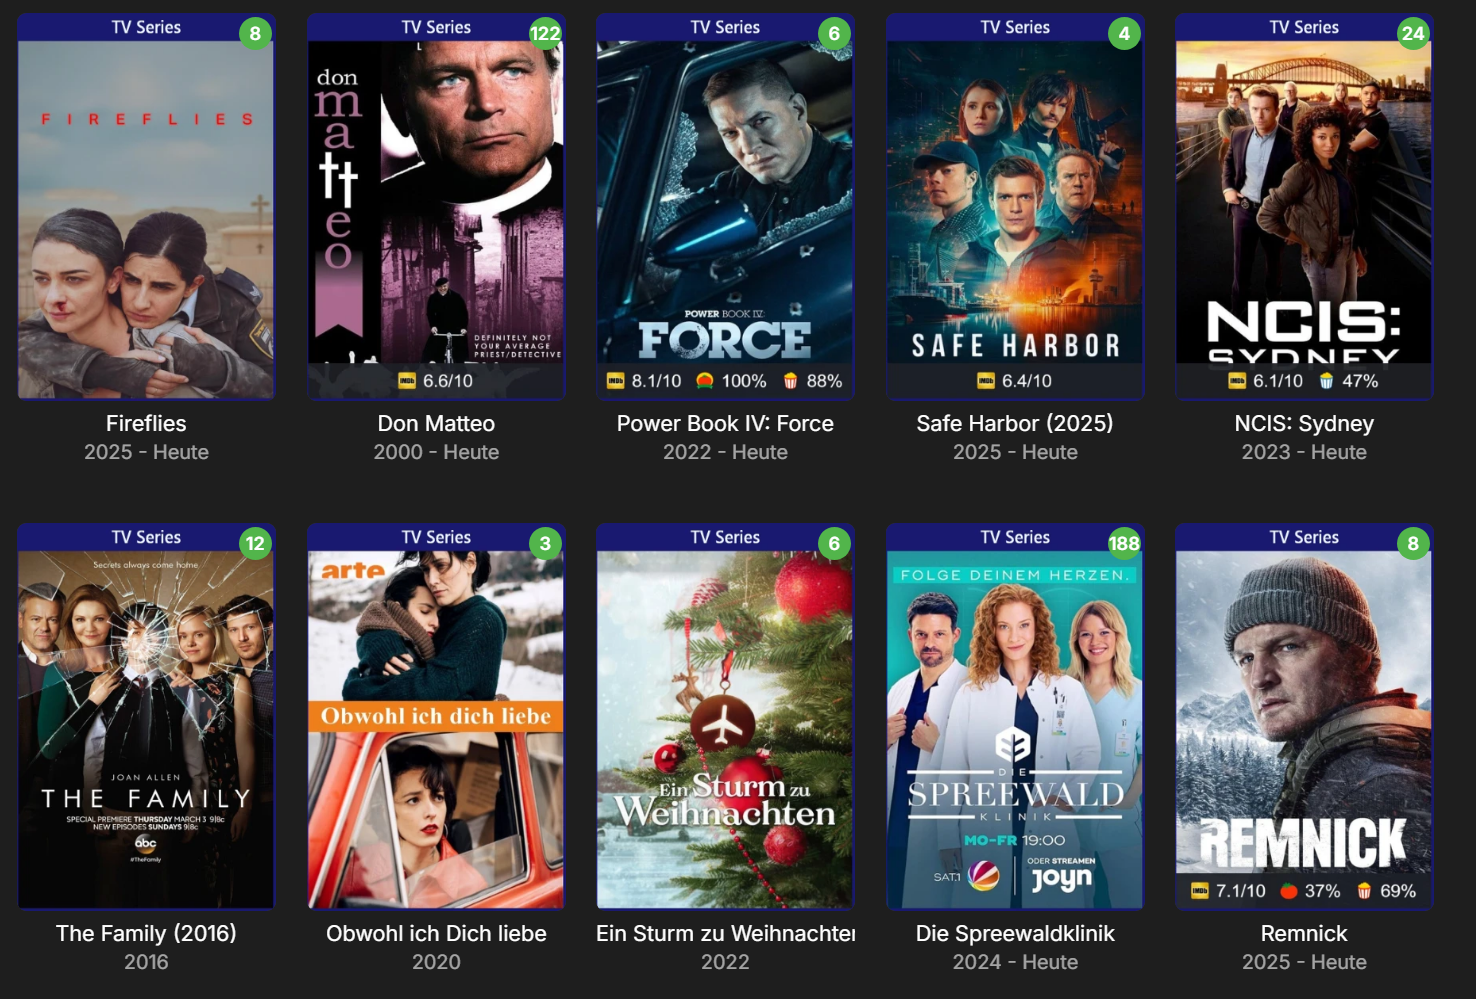
Task: Open The Family (2016) poster
Action: click(146, 729)
